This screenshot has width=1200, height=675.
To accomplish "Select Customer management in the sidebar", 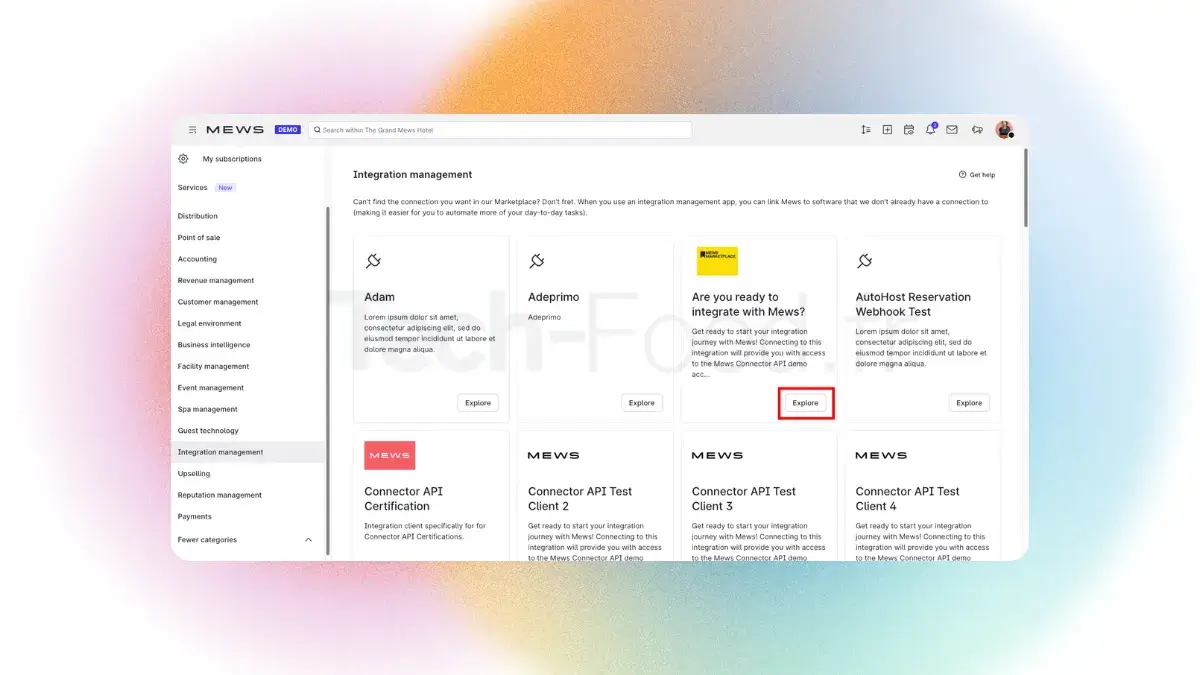I will 218,302.
